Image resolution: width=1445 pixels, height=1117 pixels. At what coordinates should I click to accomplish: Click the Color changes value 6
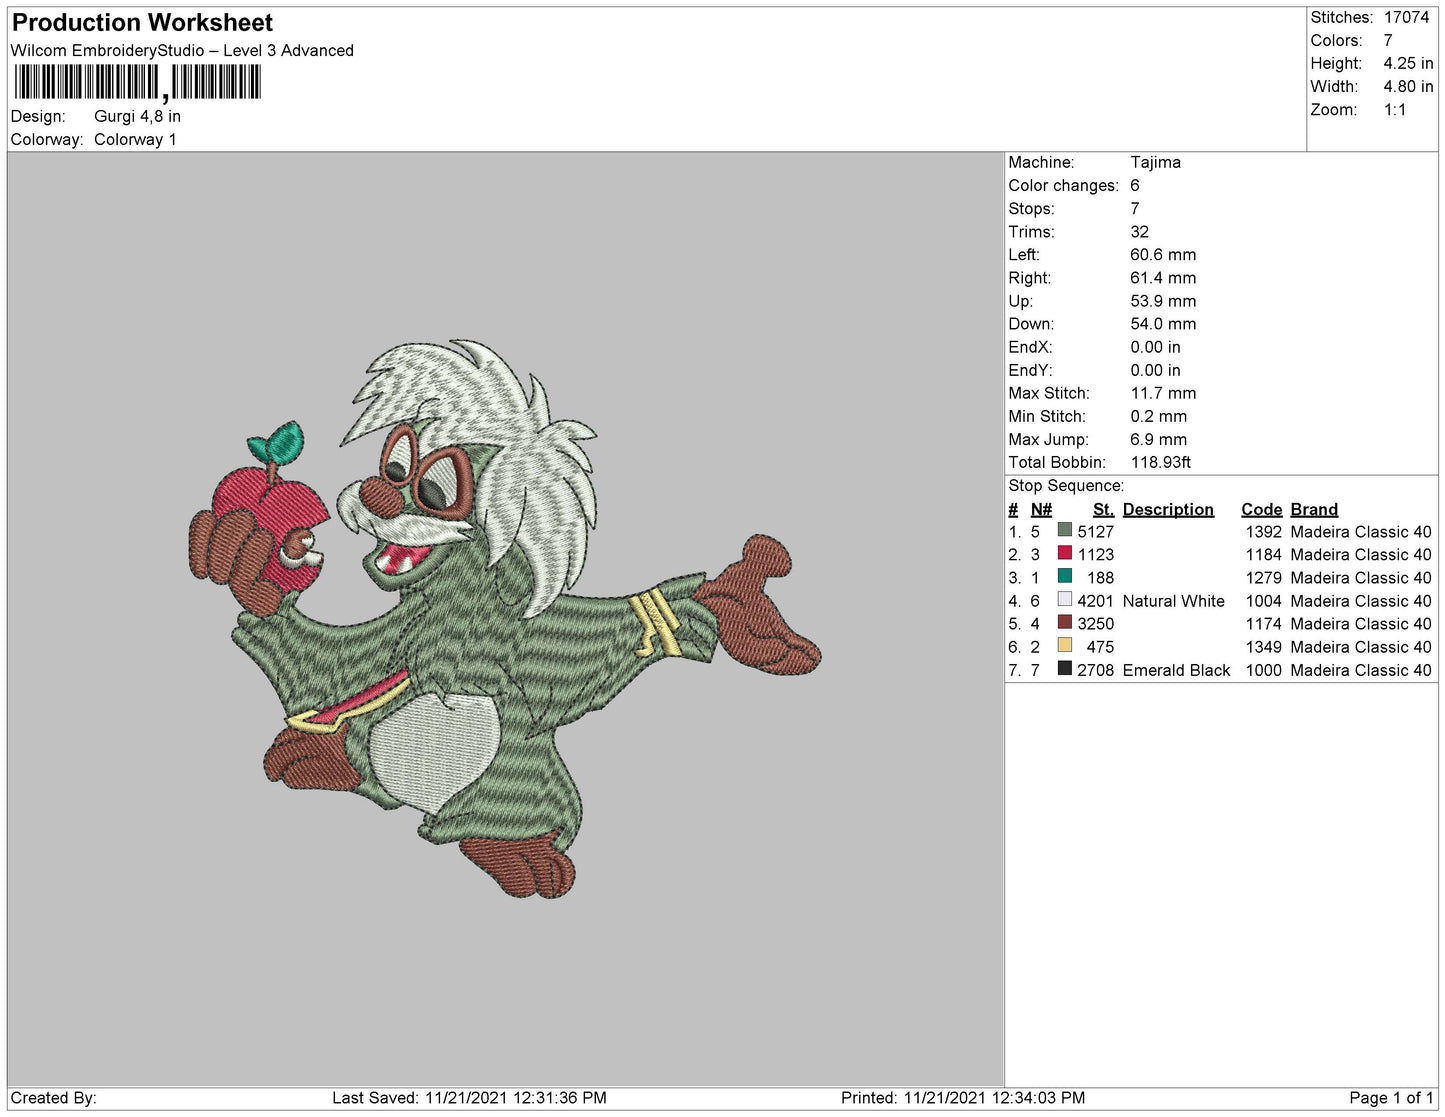(1135, 185)
